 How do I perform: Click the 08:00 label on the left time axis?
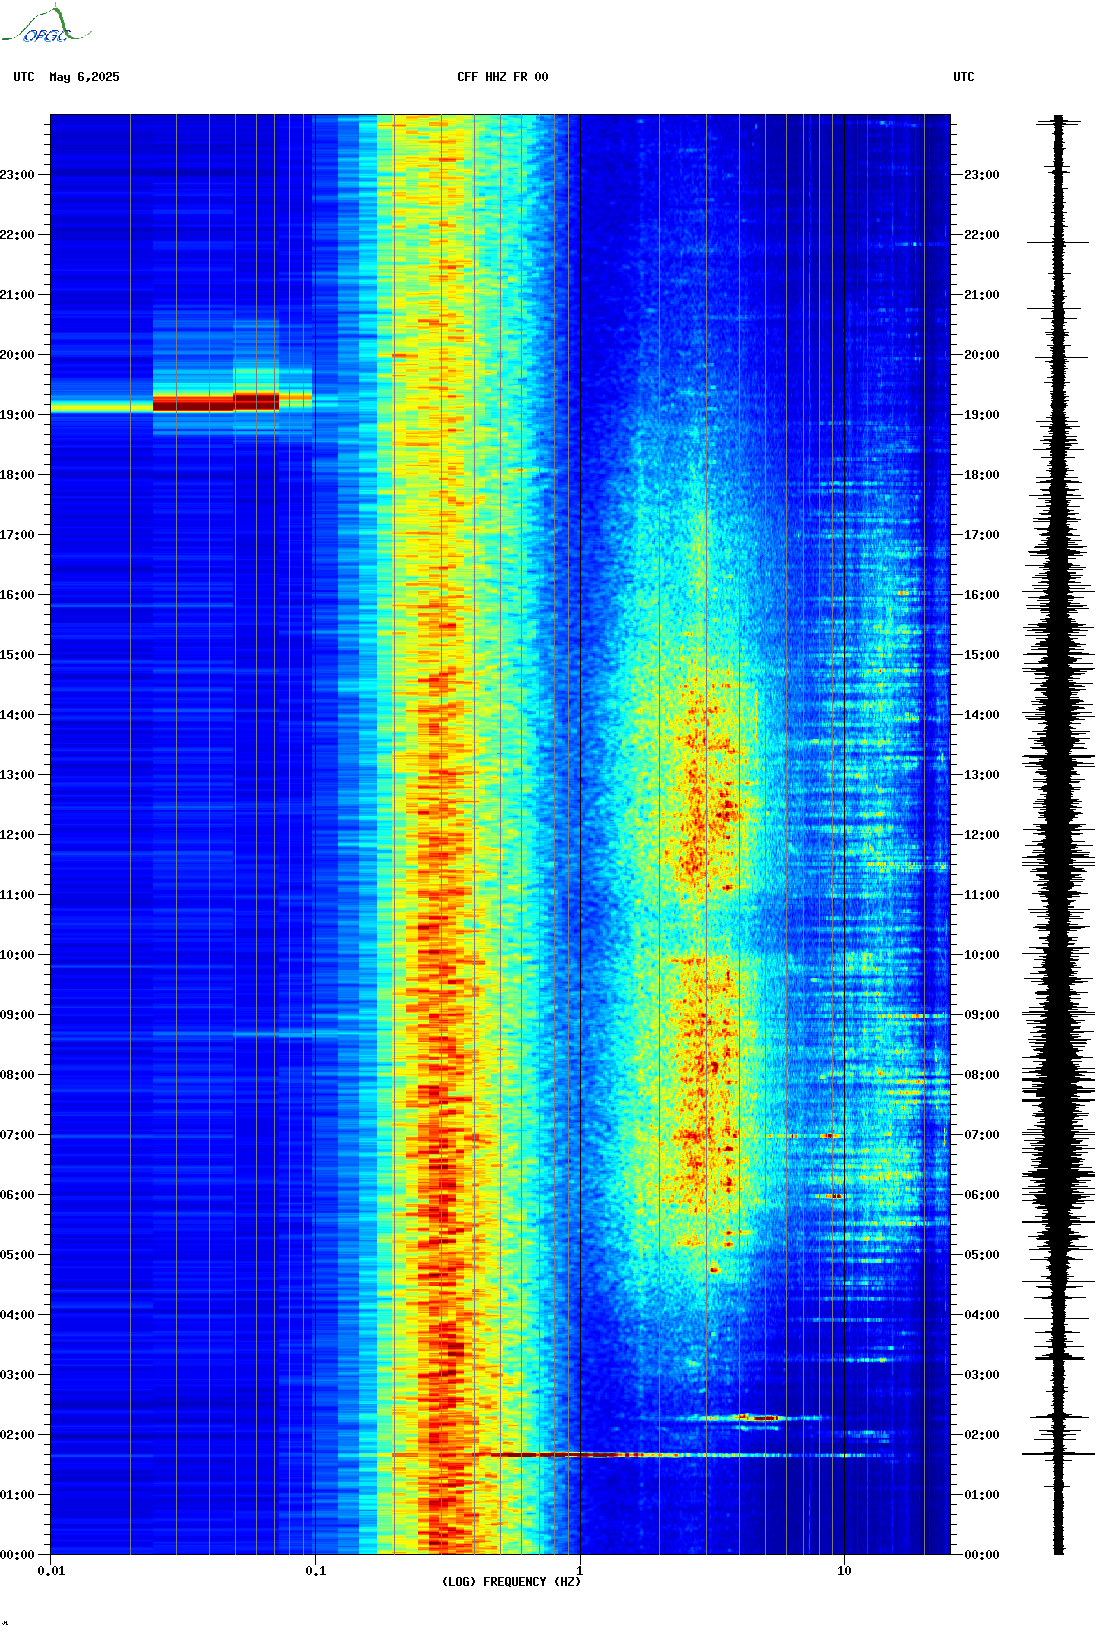point(17,1075)
